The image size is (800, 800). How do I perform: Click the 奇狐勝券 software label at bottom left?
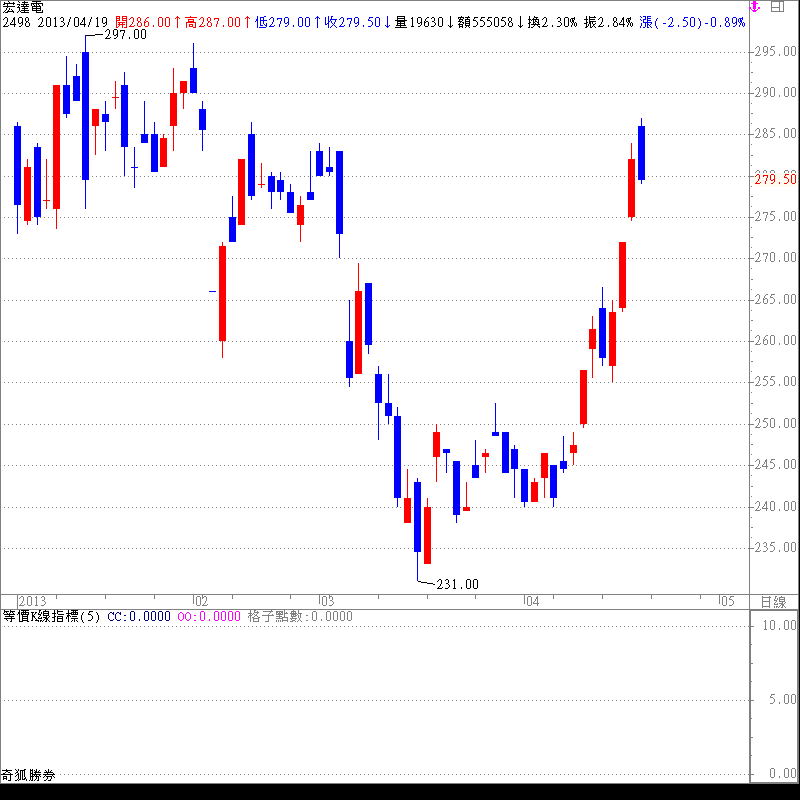click(x=28, y=774)
